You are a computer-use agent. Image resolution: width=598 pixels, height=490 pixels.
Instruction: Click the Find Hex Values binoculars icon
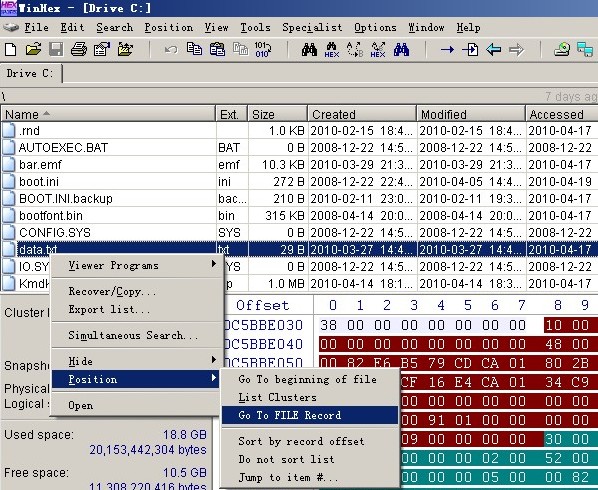click(x=332, y=50)
